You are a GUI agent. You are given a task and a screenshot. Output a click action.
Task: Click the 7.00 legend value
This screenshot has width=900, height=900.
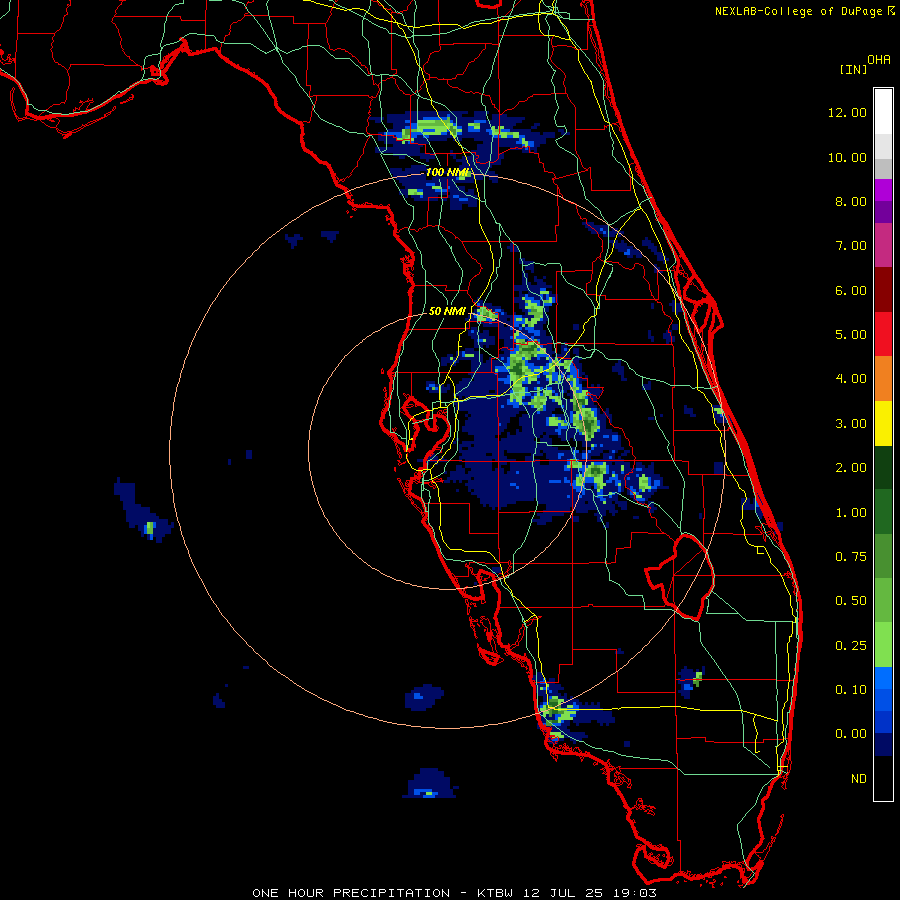[x=851, y=246]
